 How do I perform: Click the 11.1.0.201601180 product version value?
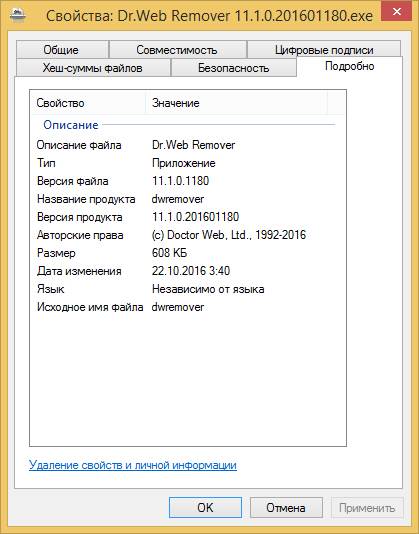point(196,217)
